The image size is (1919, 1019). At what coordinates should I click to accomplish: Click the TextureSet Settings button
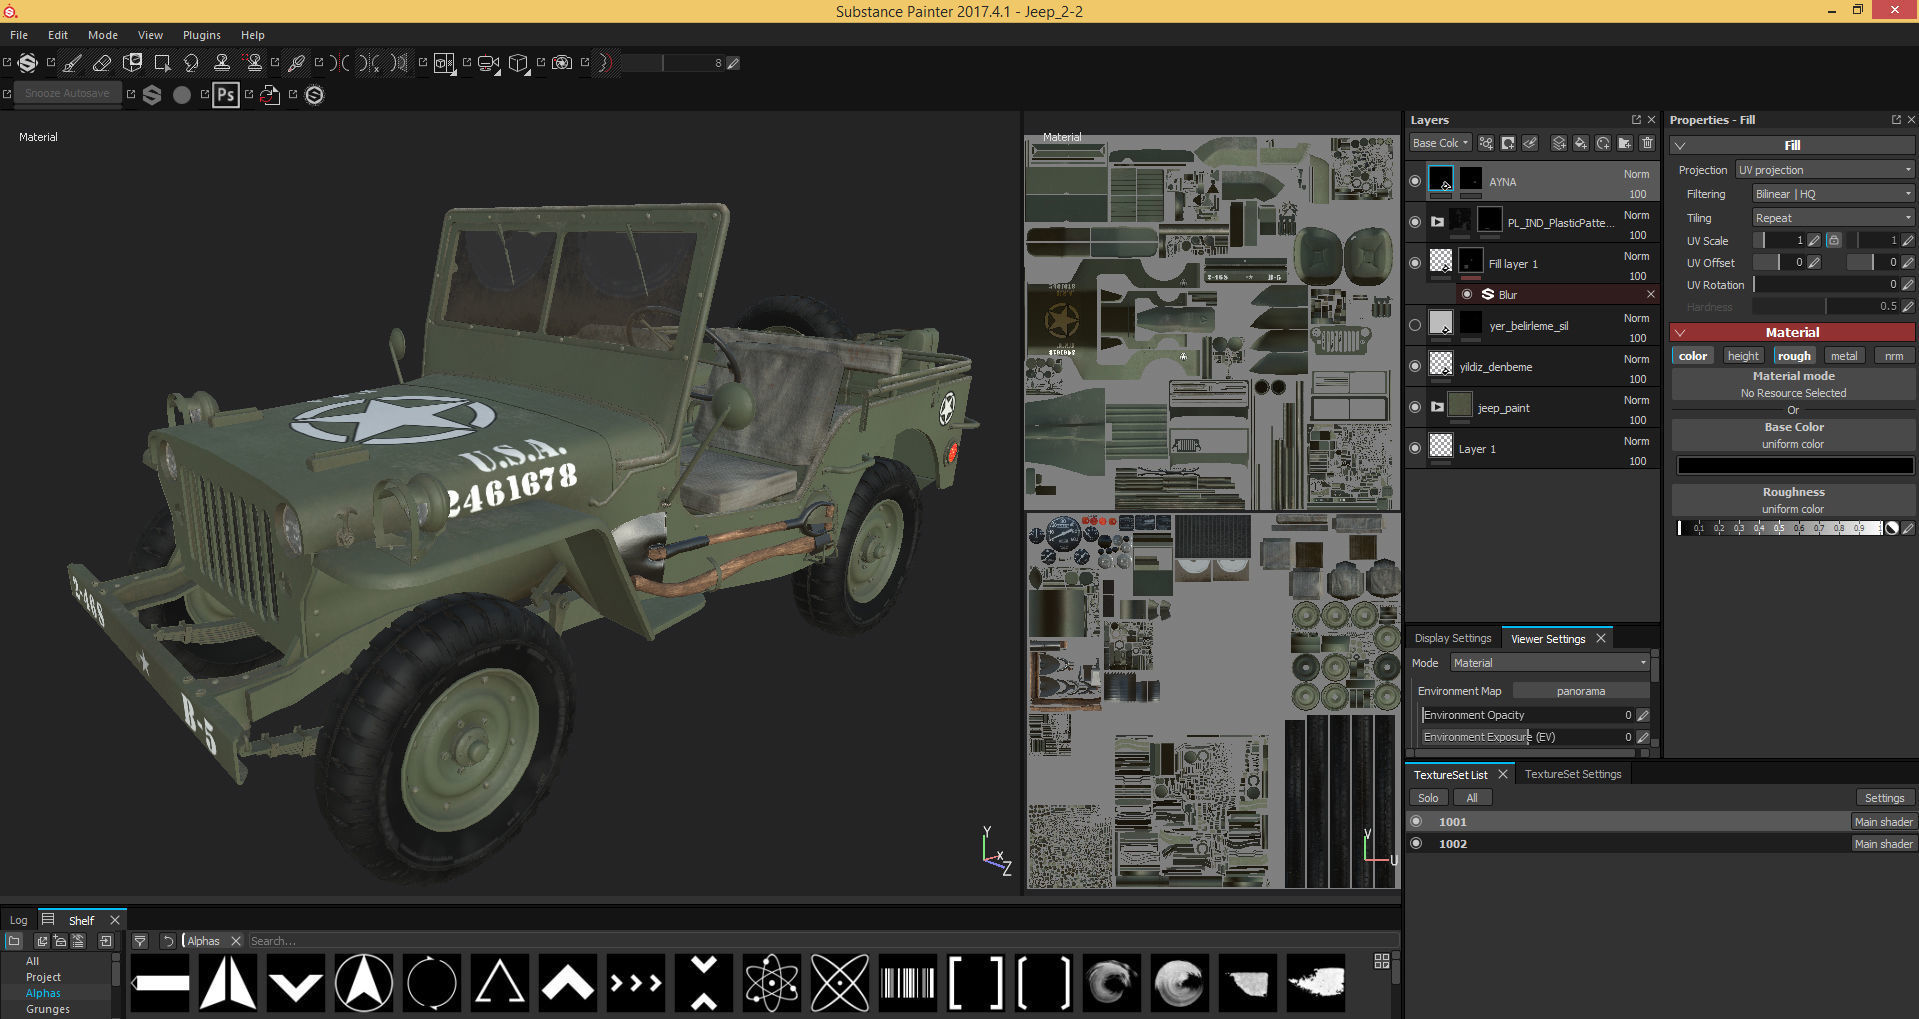tap(1884, 798)
